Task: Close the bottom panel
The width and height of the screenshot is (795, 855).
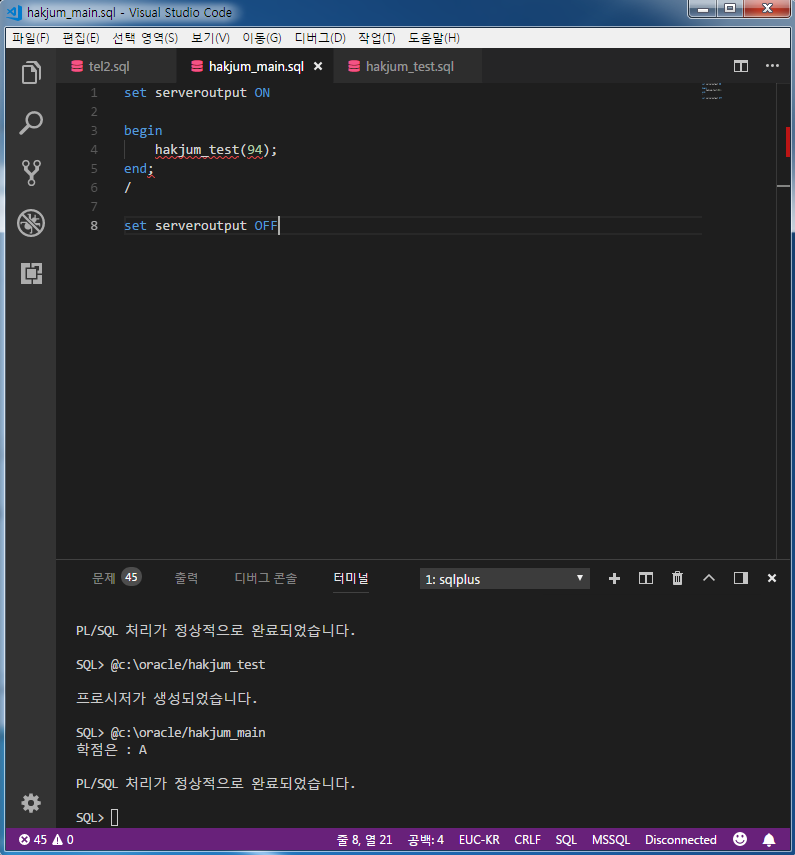Action: click(x=772, y=578)
